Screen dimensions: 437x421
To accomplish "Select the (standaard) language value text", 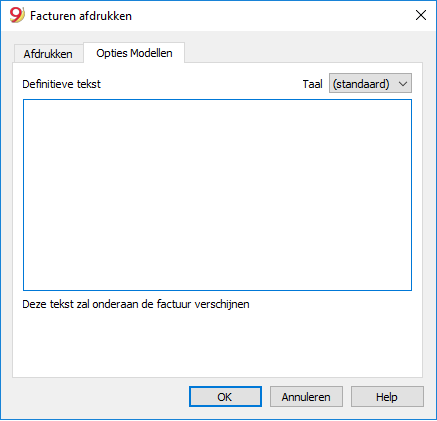I will point(361,84).
